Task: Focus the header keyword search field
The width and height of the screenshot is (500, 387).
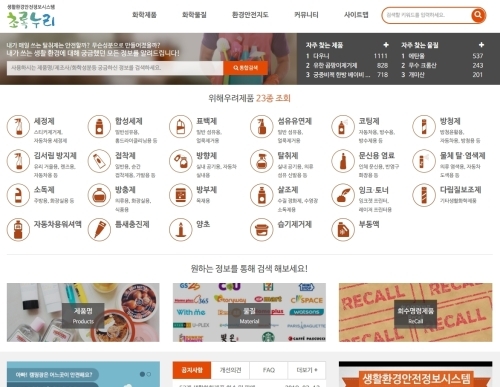Action: click(x=427, y=15)
